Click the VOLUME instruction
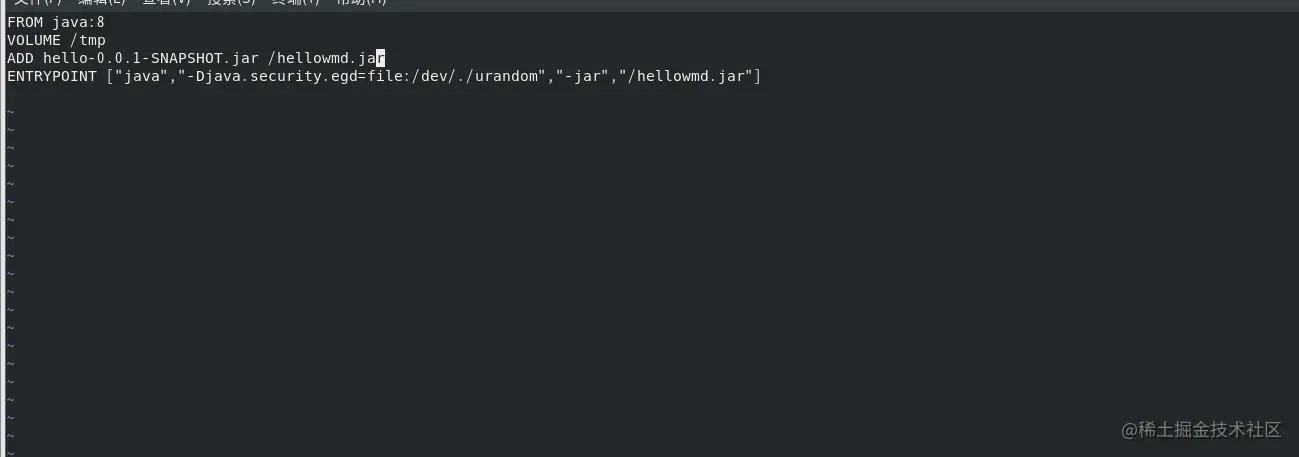This screenshot has height=457, width=1299. (x=34, y=40)
